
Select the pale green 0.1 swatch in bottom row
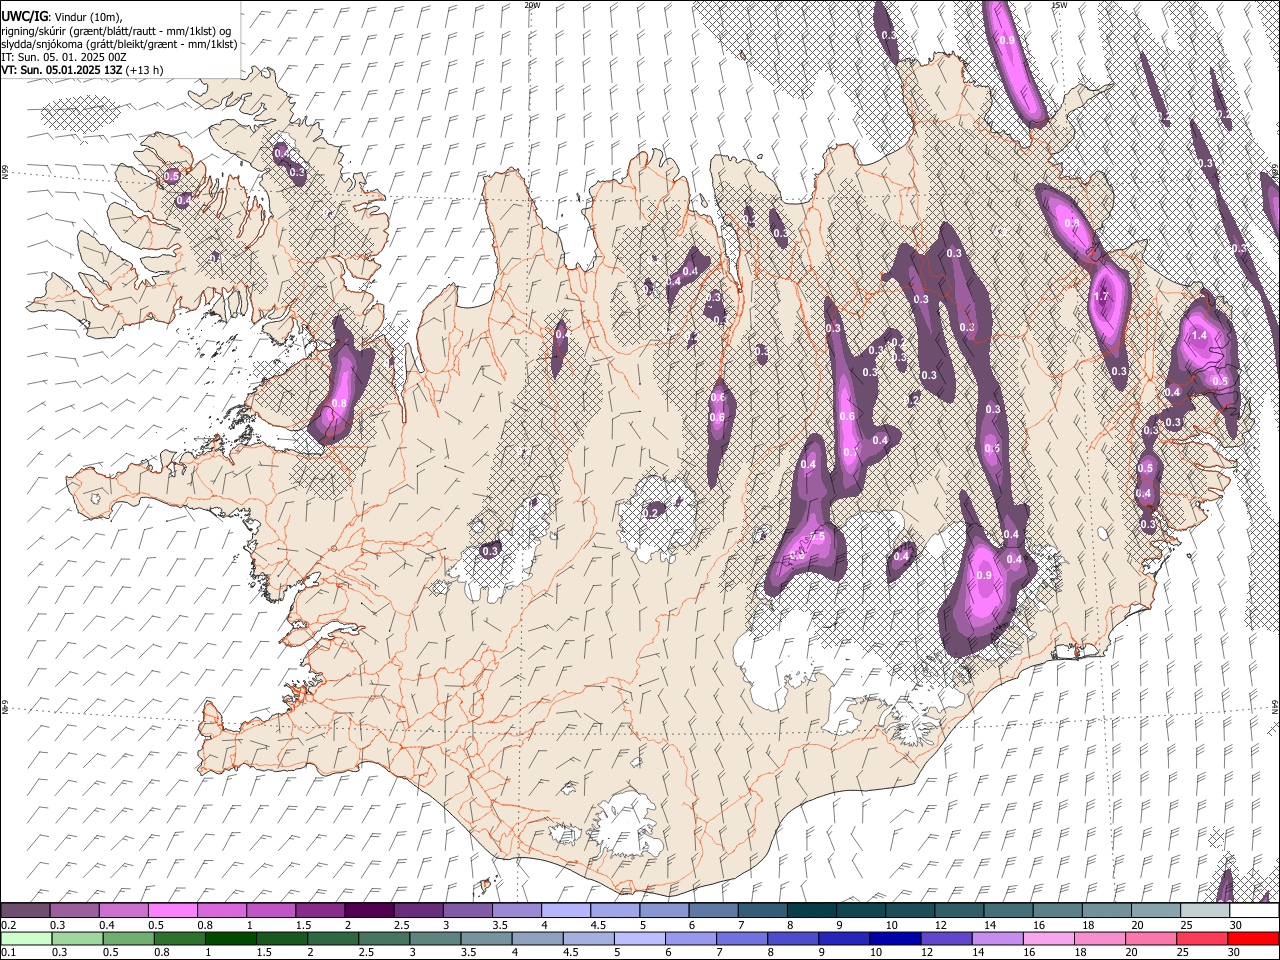(x=26, y=938)
